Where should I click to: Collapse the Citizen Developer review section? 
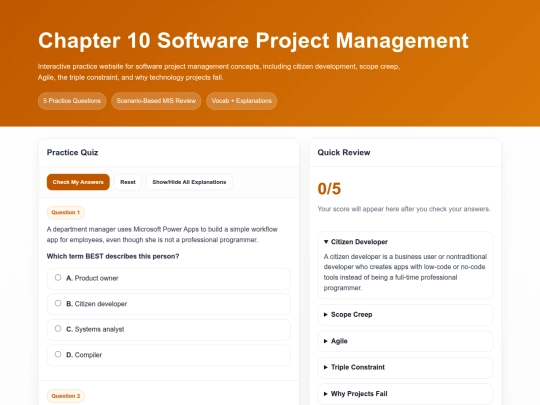(x=356, y=242)
